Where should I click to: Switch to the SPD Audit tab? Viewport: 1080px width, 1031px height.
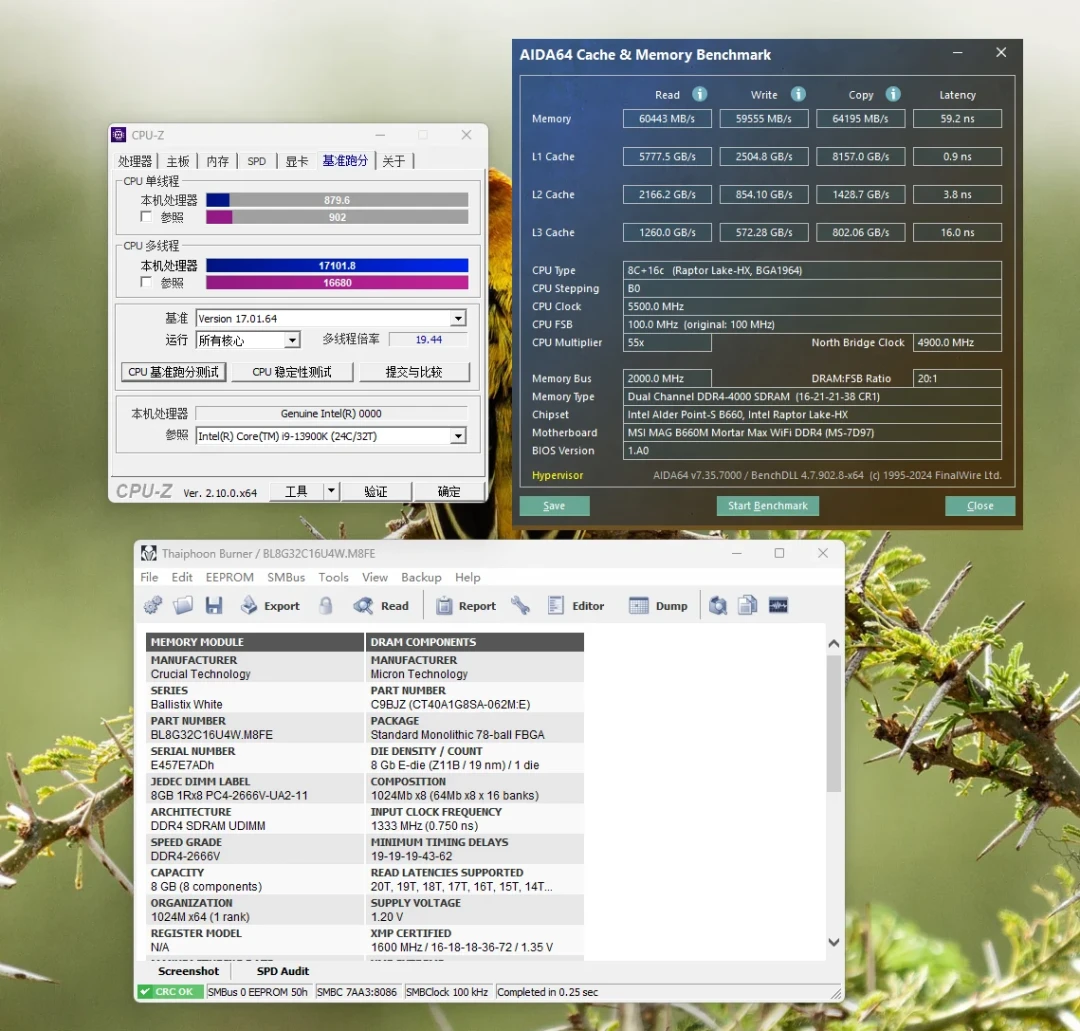(x=282, y=970)
